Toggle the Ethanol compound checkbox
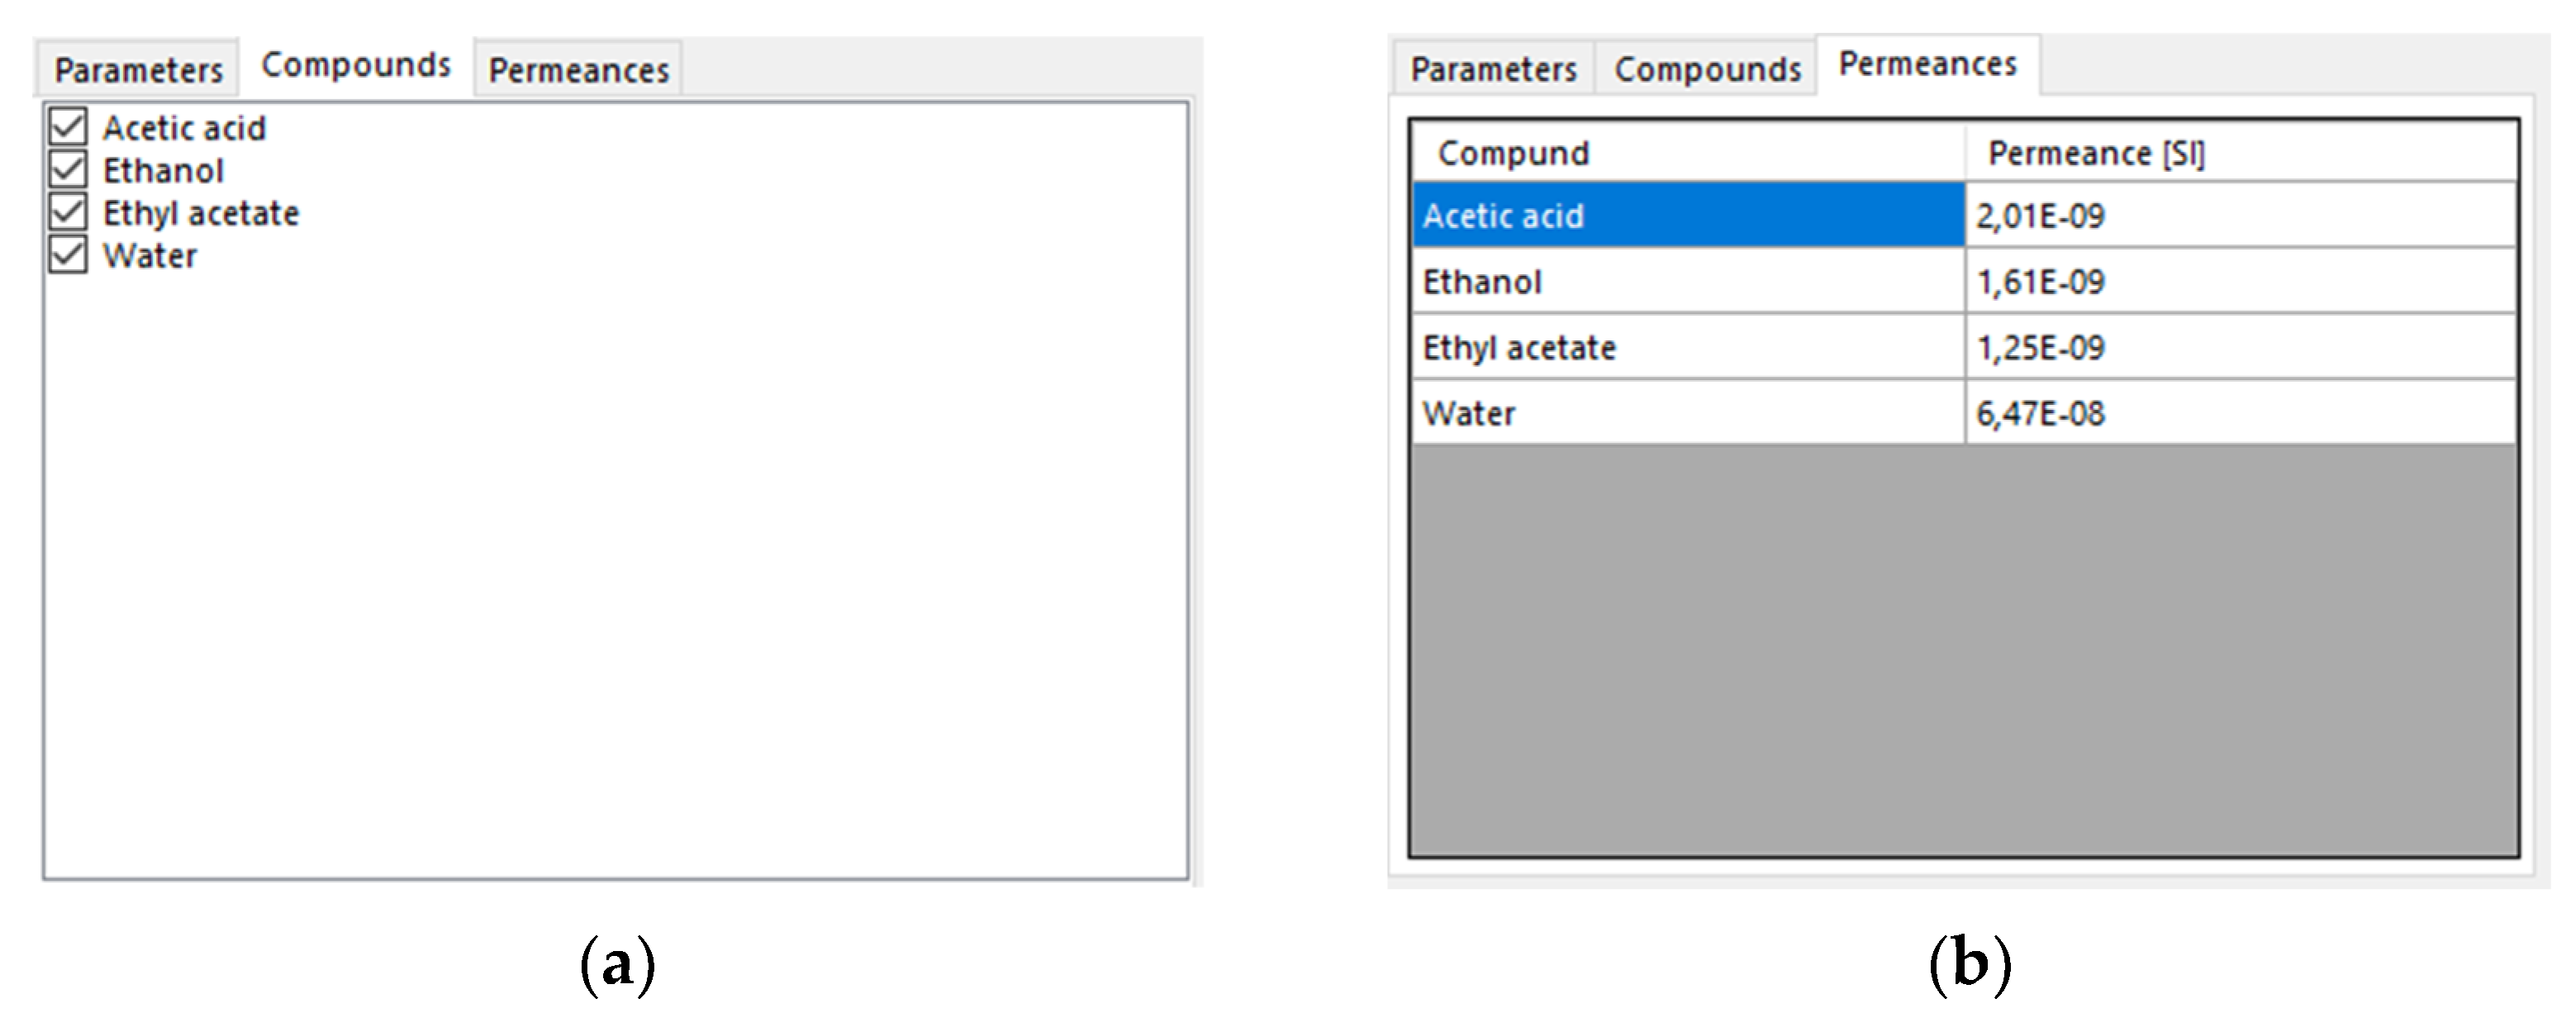This screenshot has width=2576, height=1013. click(68, 170)
